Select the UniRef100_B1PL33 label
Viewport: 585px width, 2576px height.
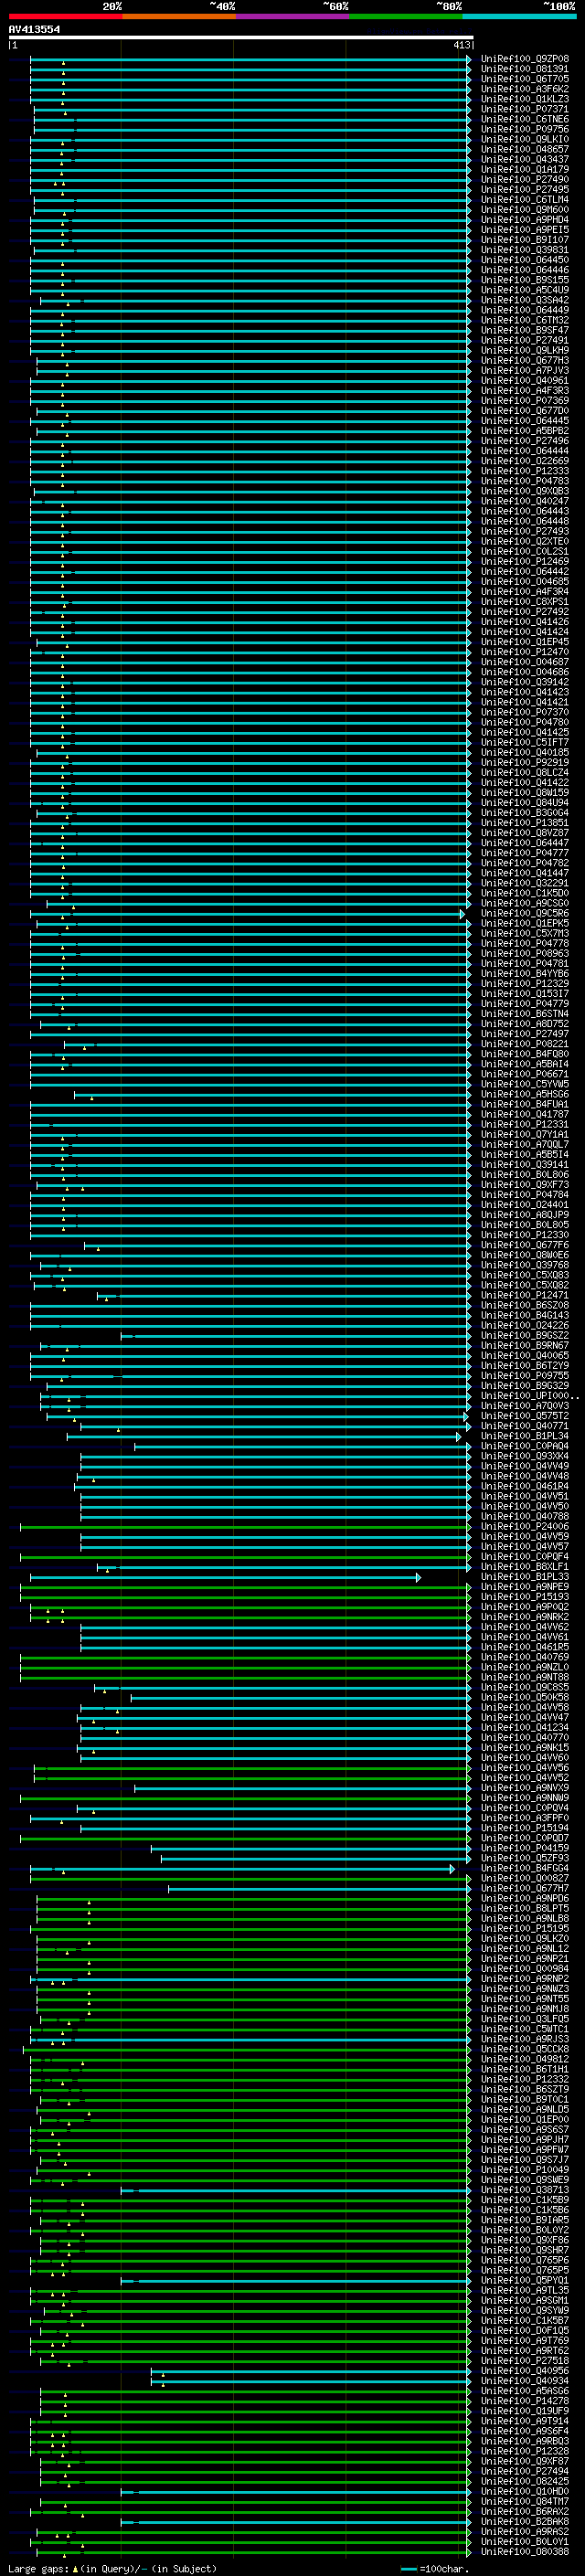point(524,1577)
